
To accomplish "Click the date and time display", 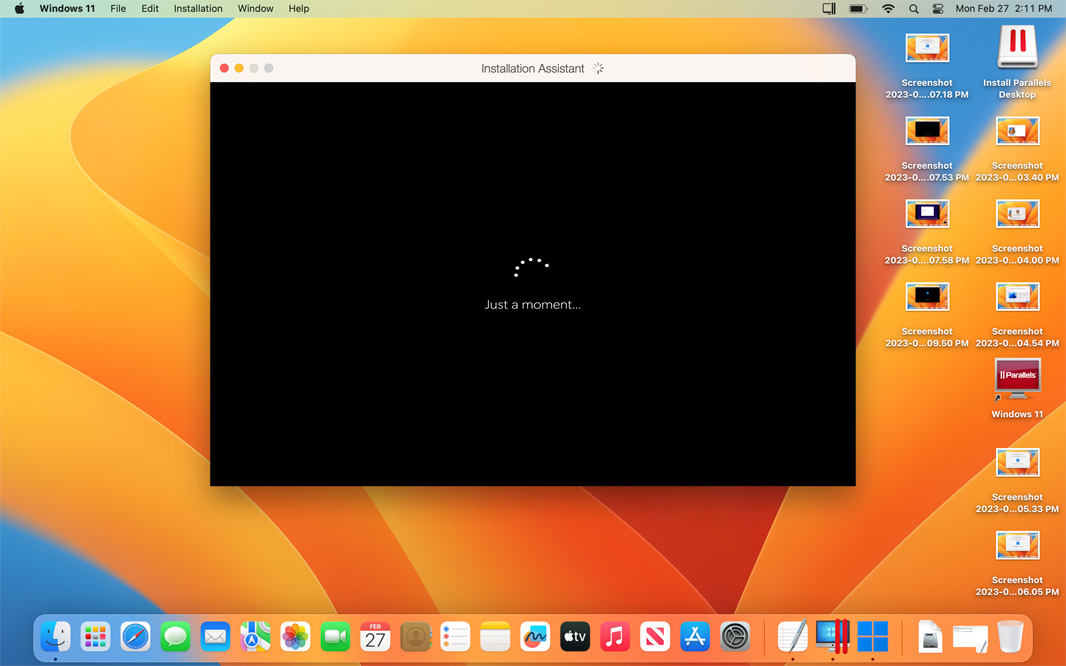I will click(x=1003, y=9).
